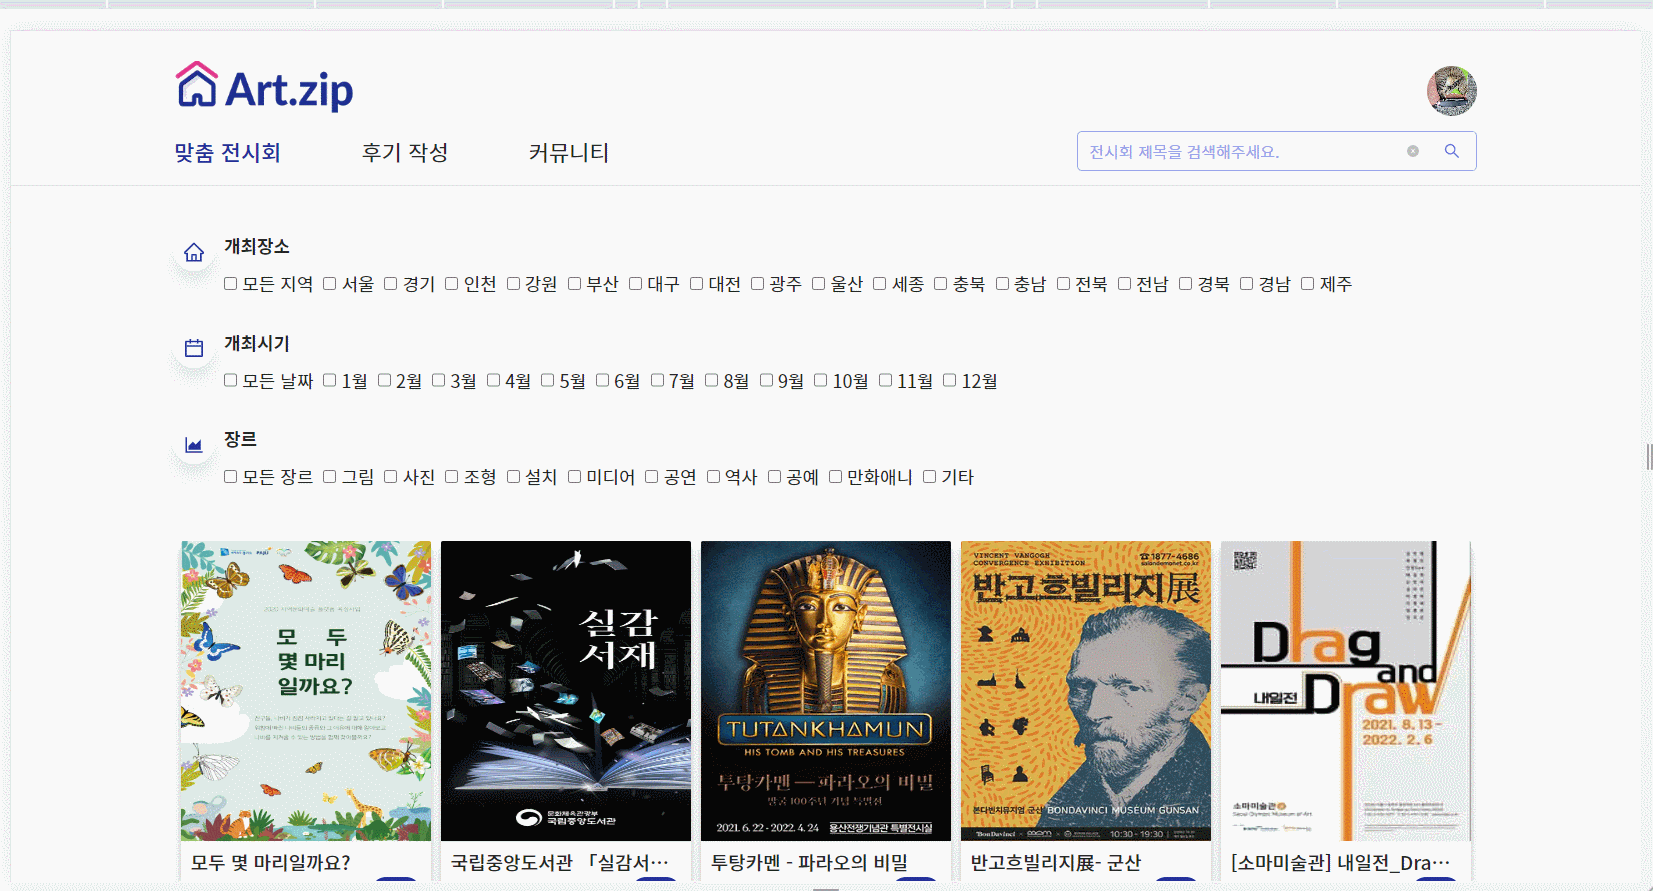Click the 투탕카멘 - 파라오의 비밀 title
The height and width of the screenshot is (891, 1653).
pos(810,862)
